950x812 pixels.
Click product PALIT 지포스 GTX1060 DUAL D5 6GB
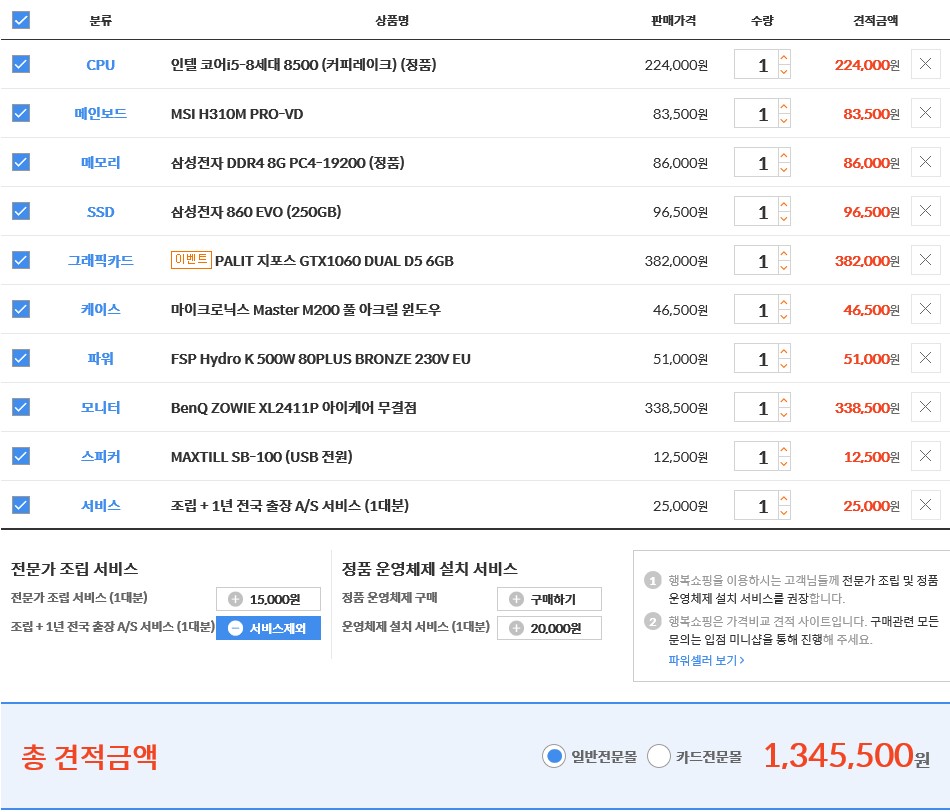coord(334,261)
